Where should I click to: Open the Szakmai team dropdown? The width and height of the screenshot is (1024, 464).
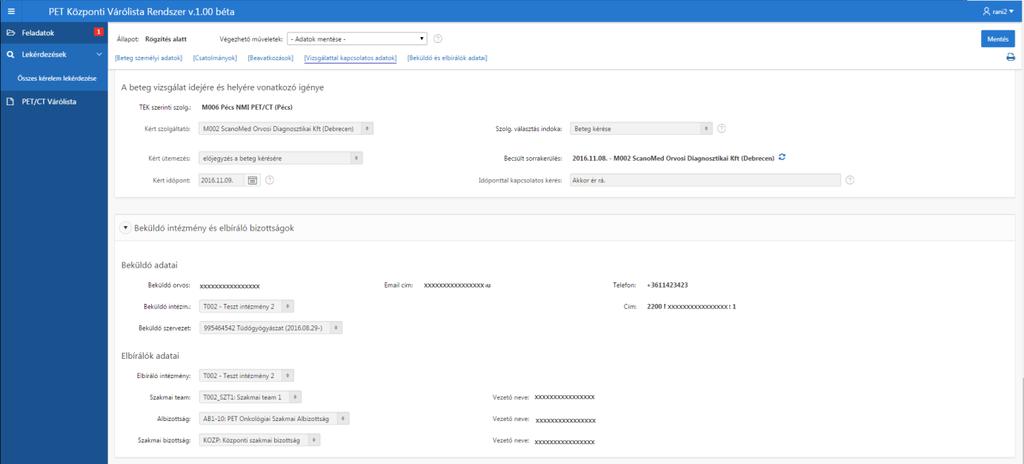(250, 397)
